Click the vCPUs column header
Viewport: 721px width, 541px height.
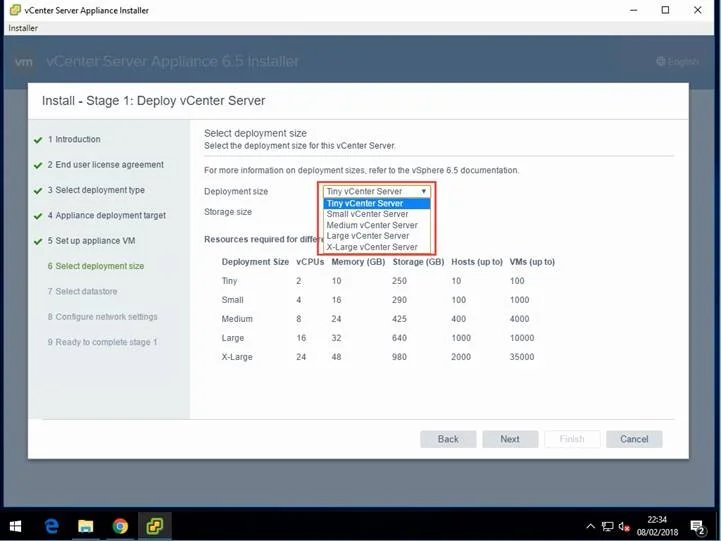310,262
